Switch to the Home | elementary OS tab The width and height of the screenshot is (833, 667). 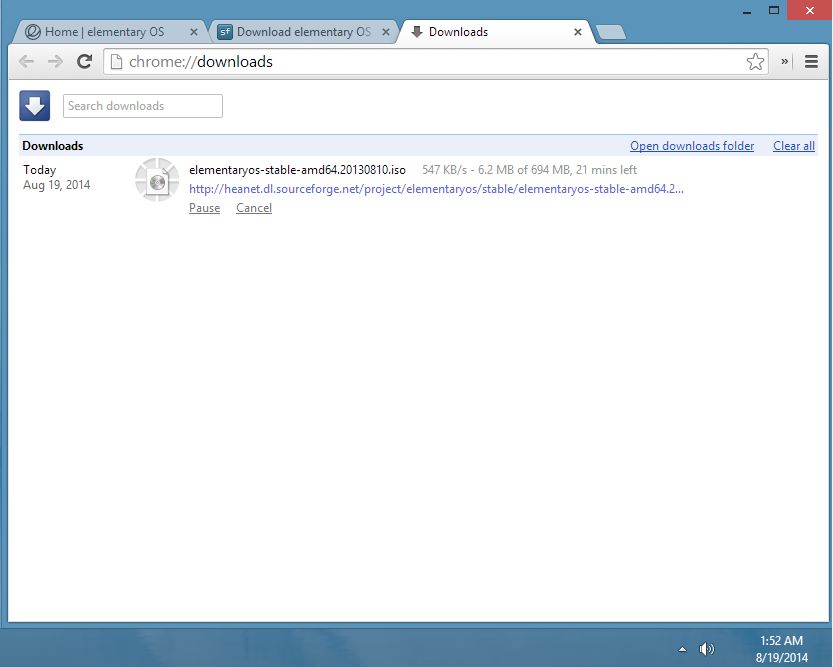[x=109, y=32]
